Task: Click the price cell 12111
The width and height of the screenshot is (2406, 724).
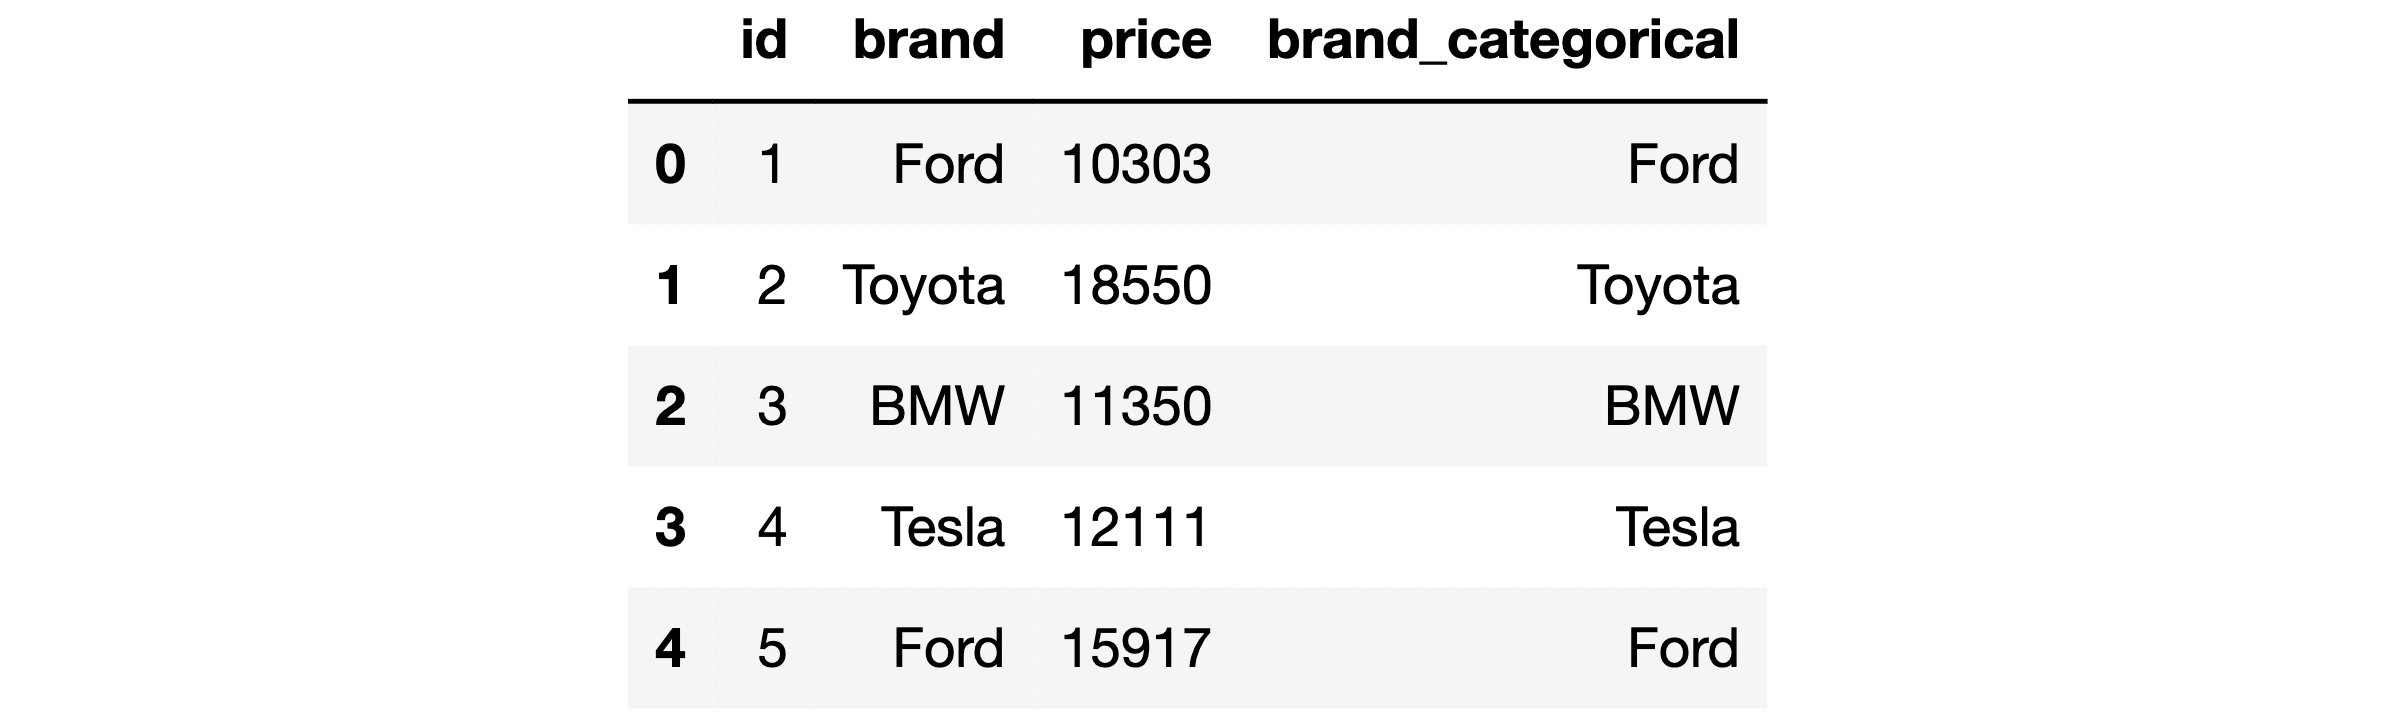Action: tap(1136, 528)
